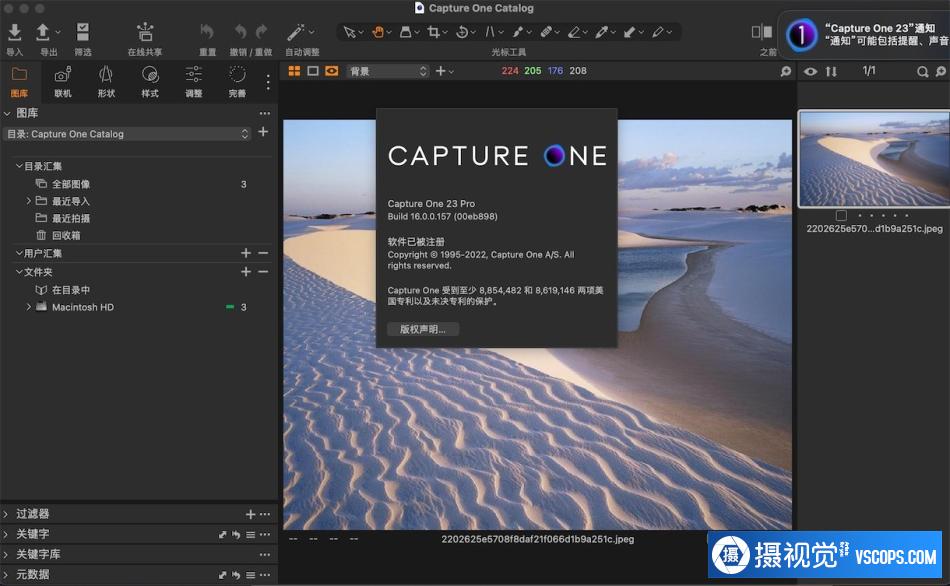Open the 背景 layer dropdown

[x=388, y=71]
